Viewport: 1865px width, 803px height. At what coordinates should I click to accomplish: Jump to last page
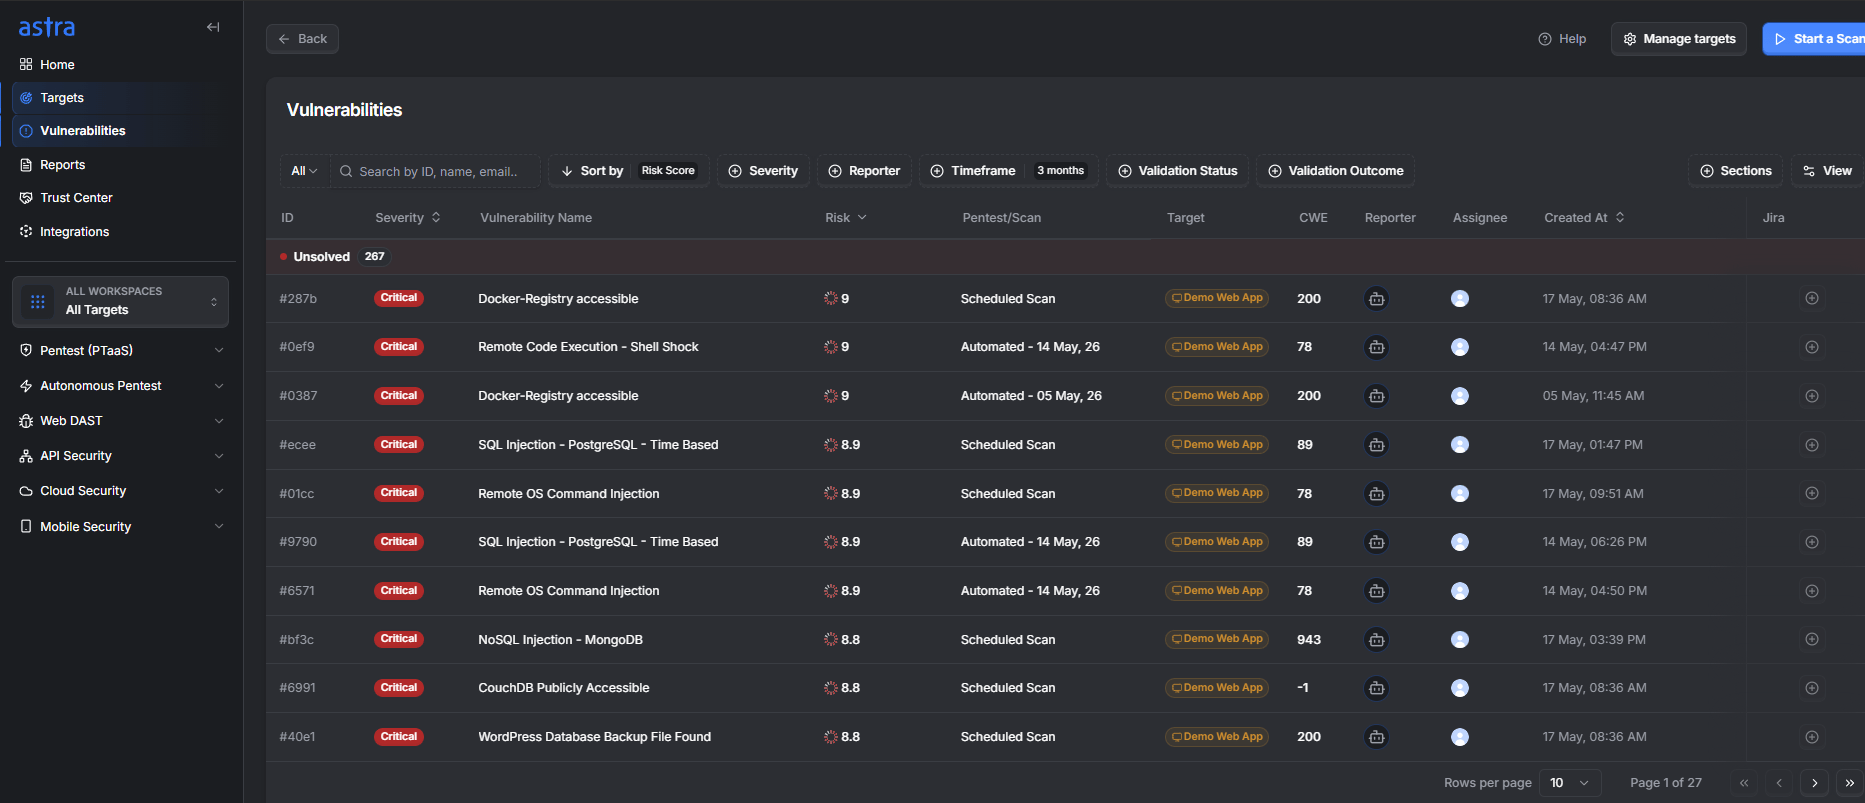(x=1850, y=783)
